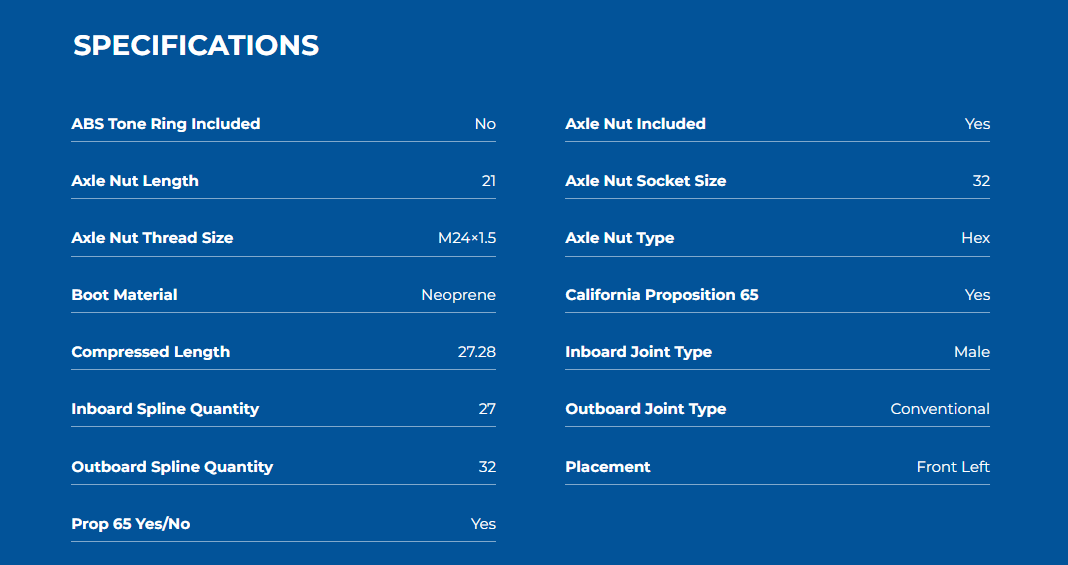Click the Hex value for Axle Nut Type
1068x565 pixels.
tap(975, 238)
